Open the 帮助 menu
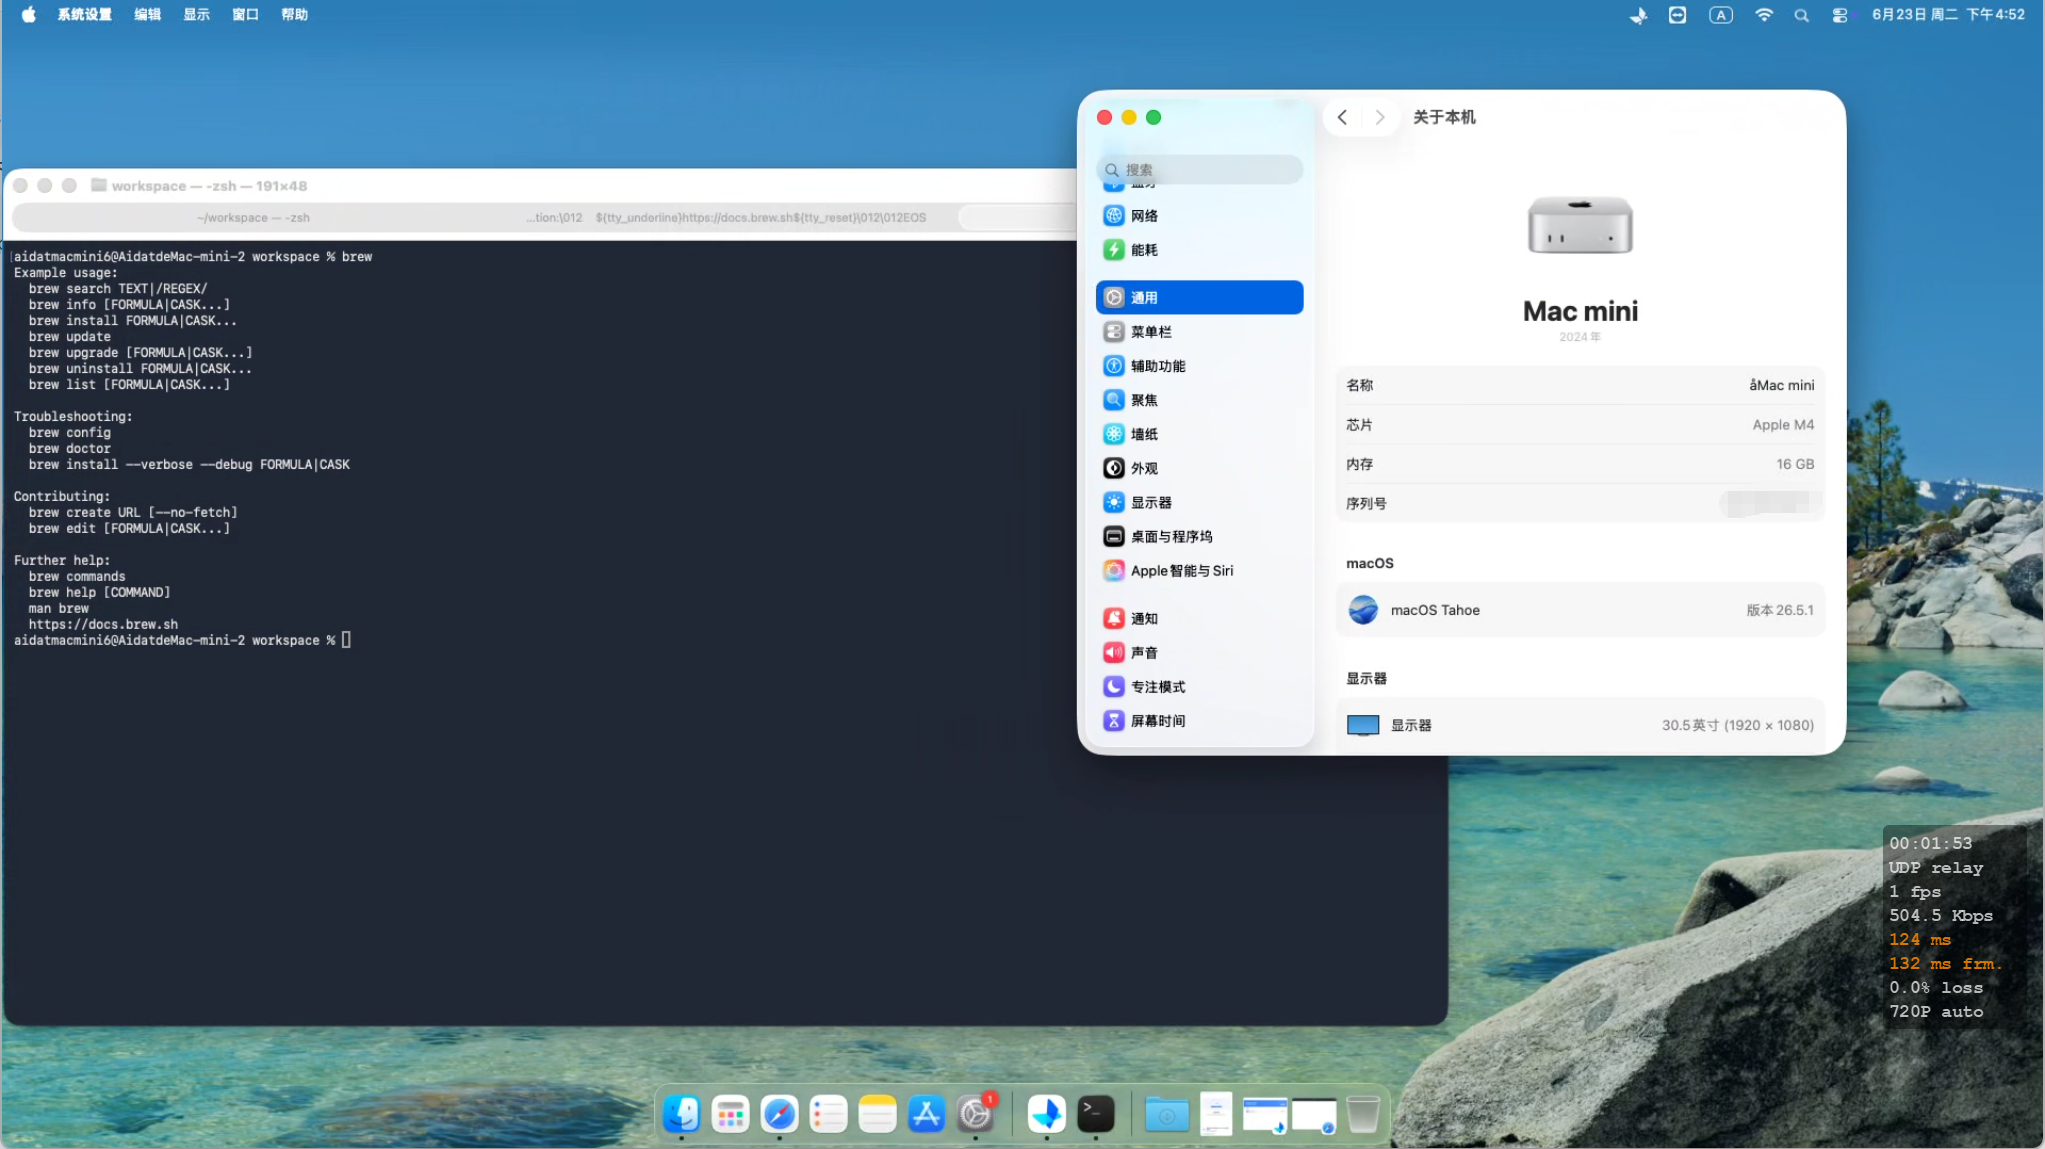 tap(295, 14)
